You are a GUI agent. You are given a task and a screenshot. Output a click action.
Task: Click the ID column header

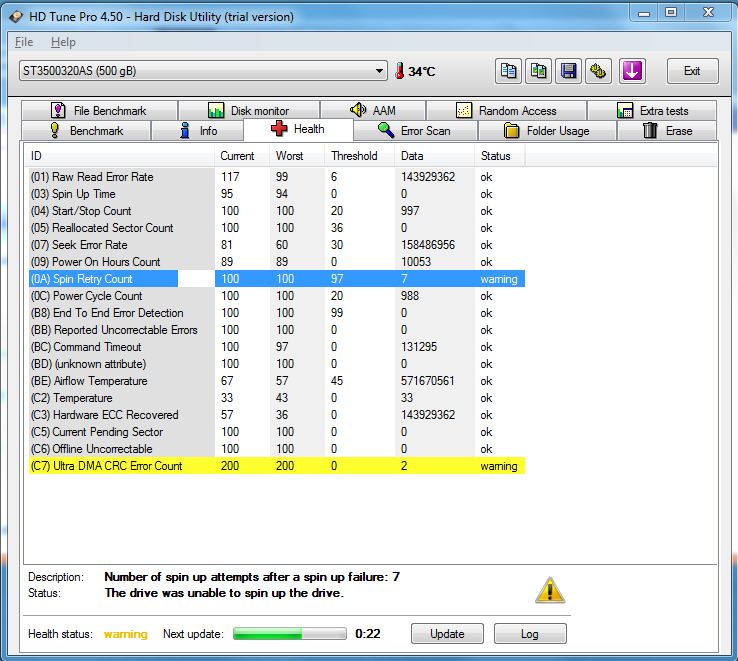coord(120,156)
